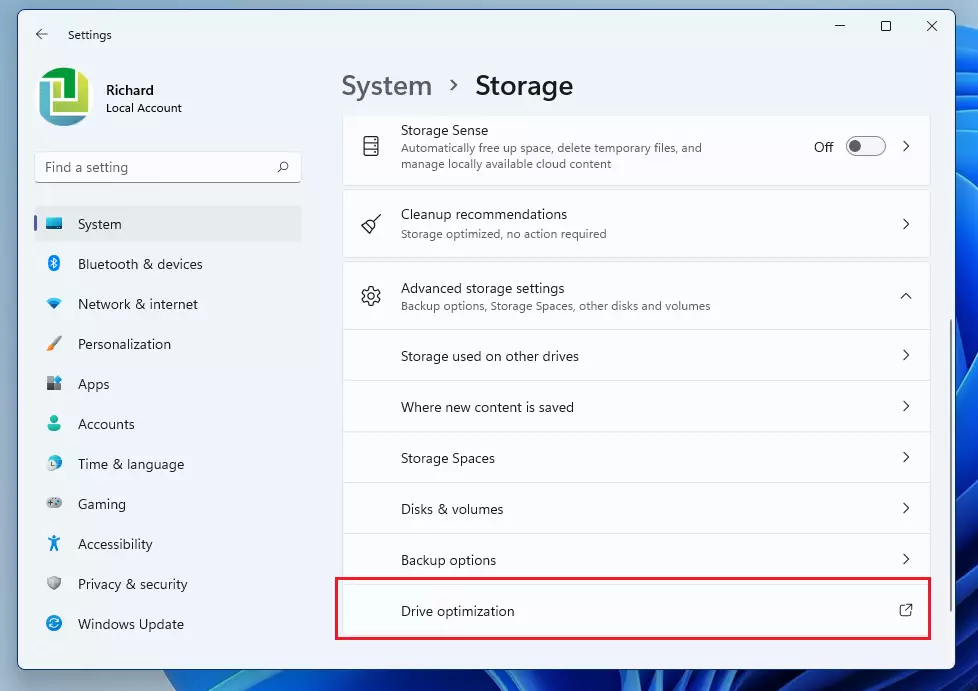The width and height of the screenshot is (978, 691).
Task: Click the vertical scrollbar in Storage page
Action: (951, 465)
